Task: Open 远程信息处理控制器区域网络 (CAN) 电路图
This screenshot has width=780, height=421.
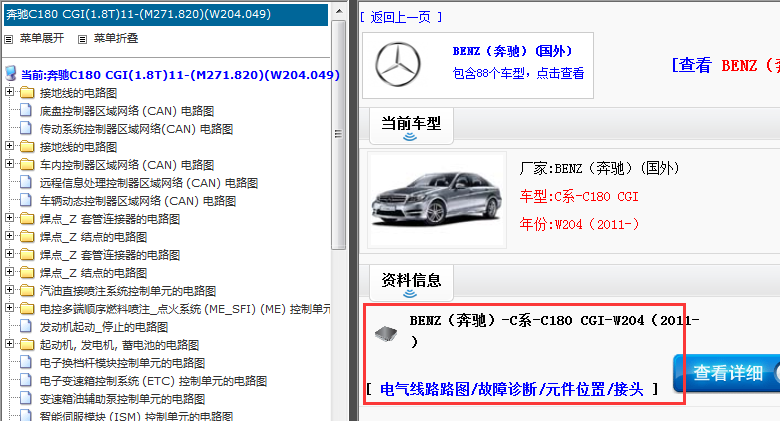Action: point(149,183)
